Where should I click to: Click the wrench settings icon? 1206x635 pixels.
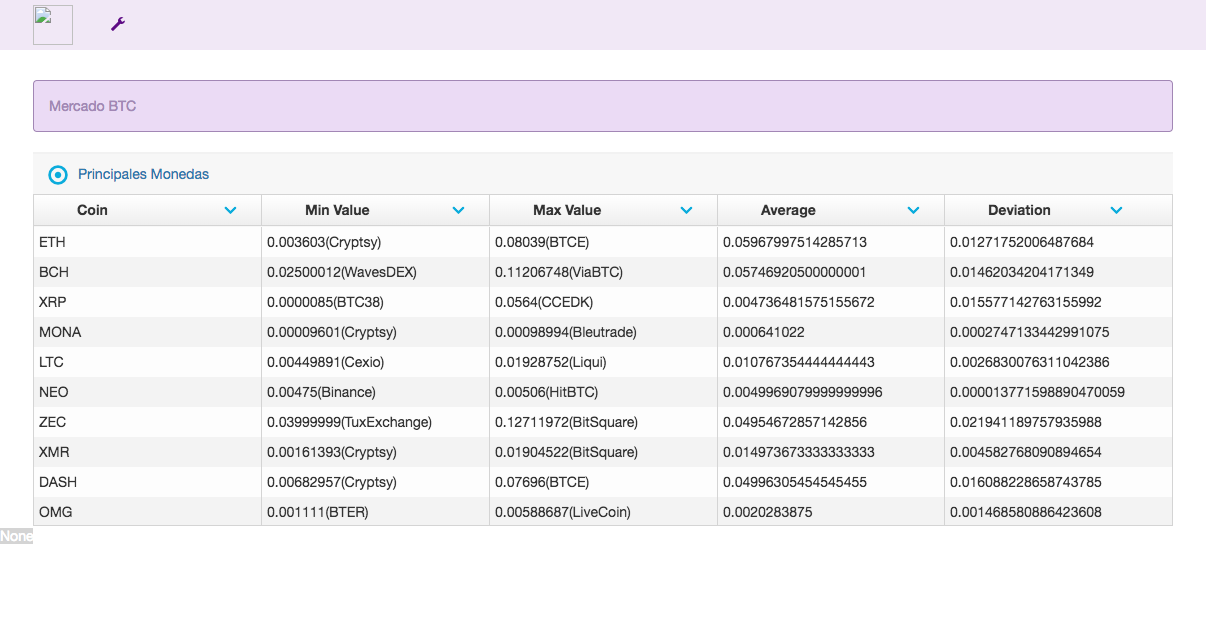click(x=117, y=24)
